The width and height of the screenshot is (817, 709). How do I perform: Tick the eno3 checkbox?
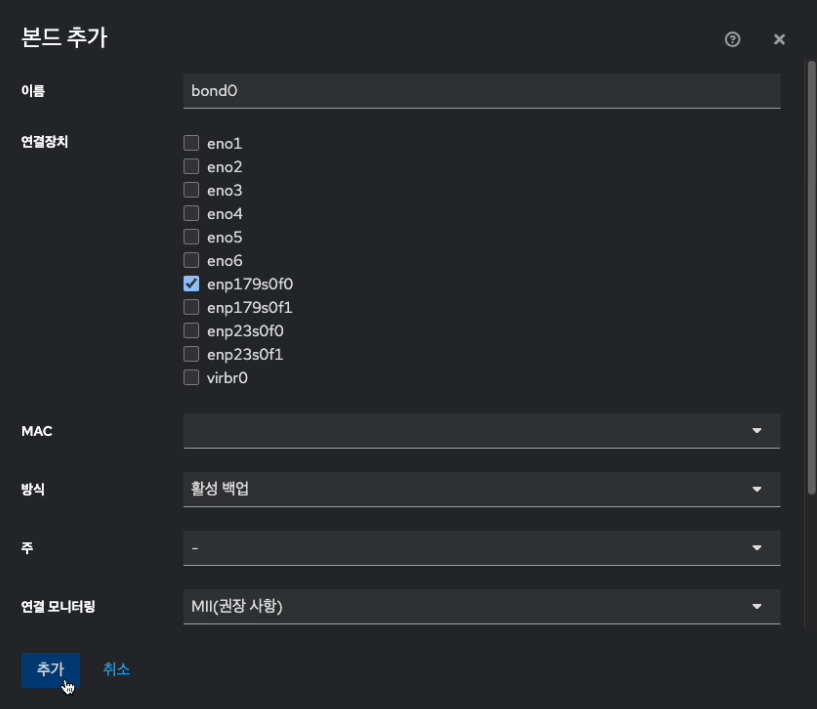coord(191,190)
